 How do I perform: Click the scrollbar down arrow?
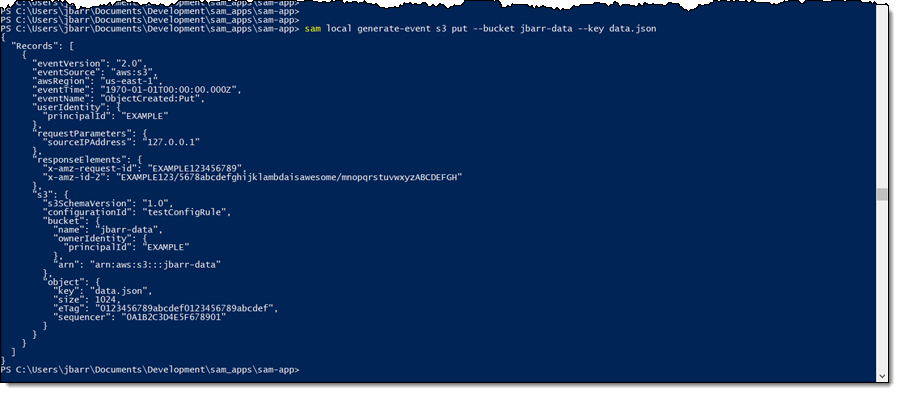(x=882, y=376)
